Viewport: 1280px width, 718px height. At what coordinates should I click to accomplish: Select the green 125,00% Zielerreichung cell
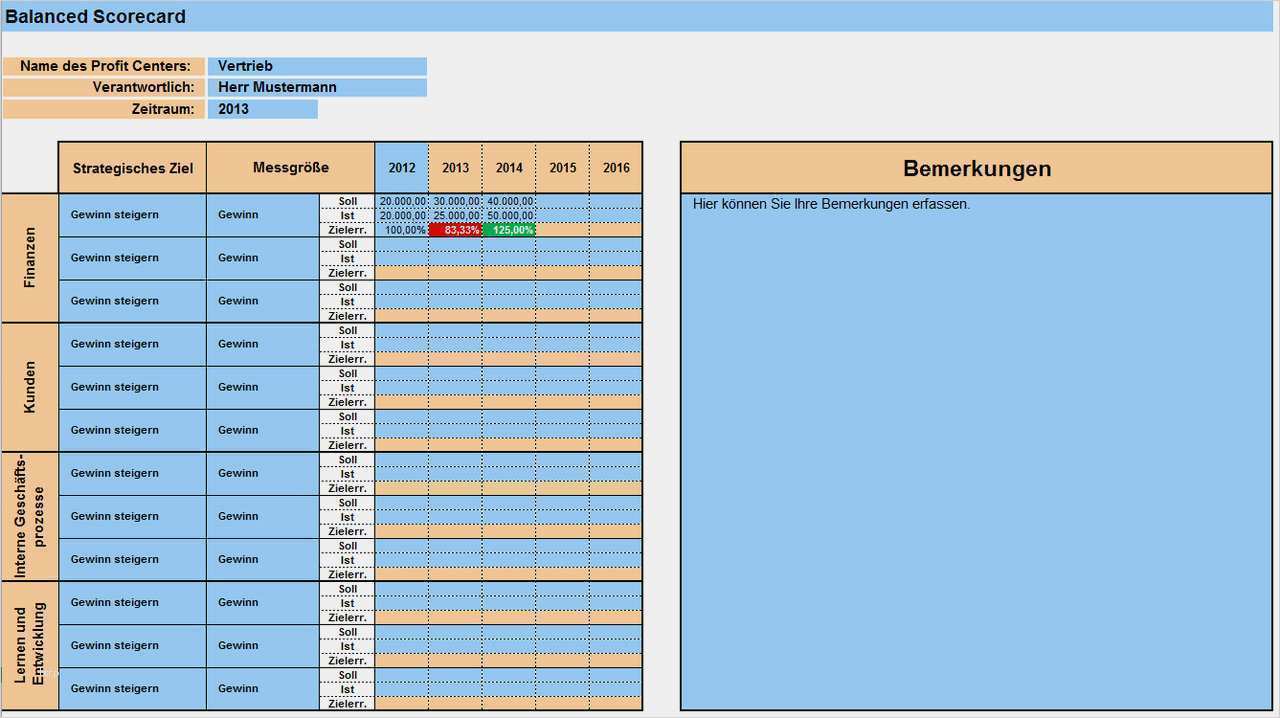click(509, 229)
